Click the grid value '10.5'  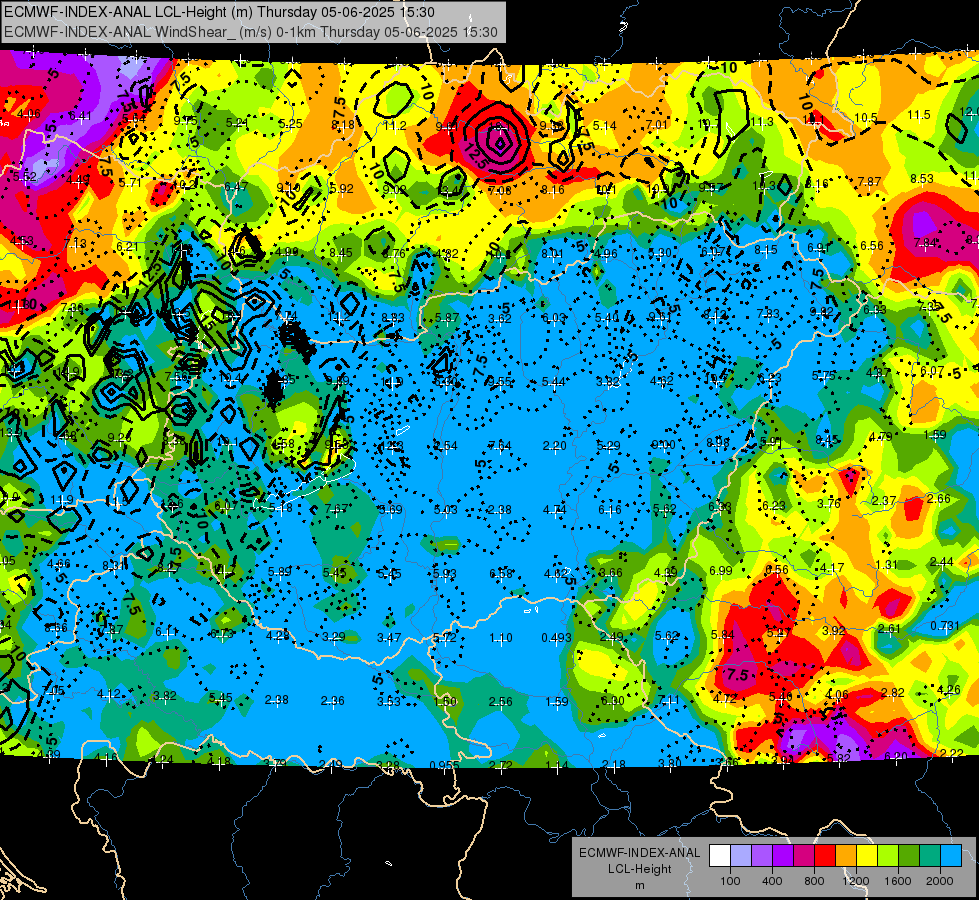click(865, 118)
